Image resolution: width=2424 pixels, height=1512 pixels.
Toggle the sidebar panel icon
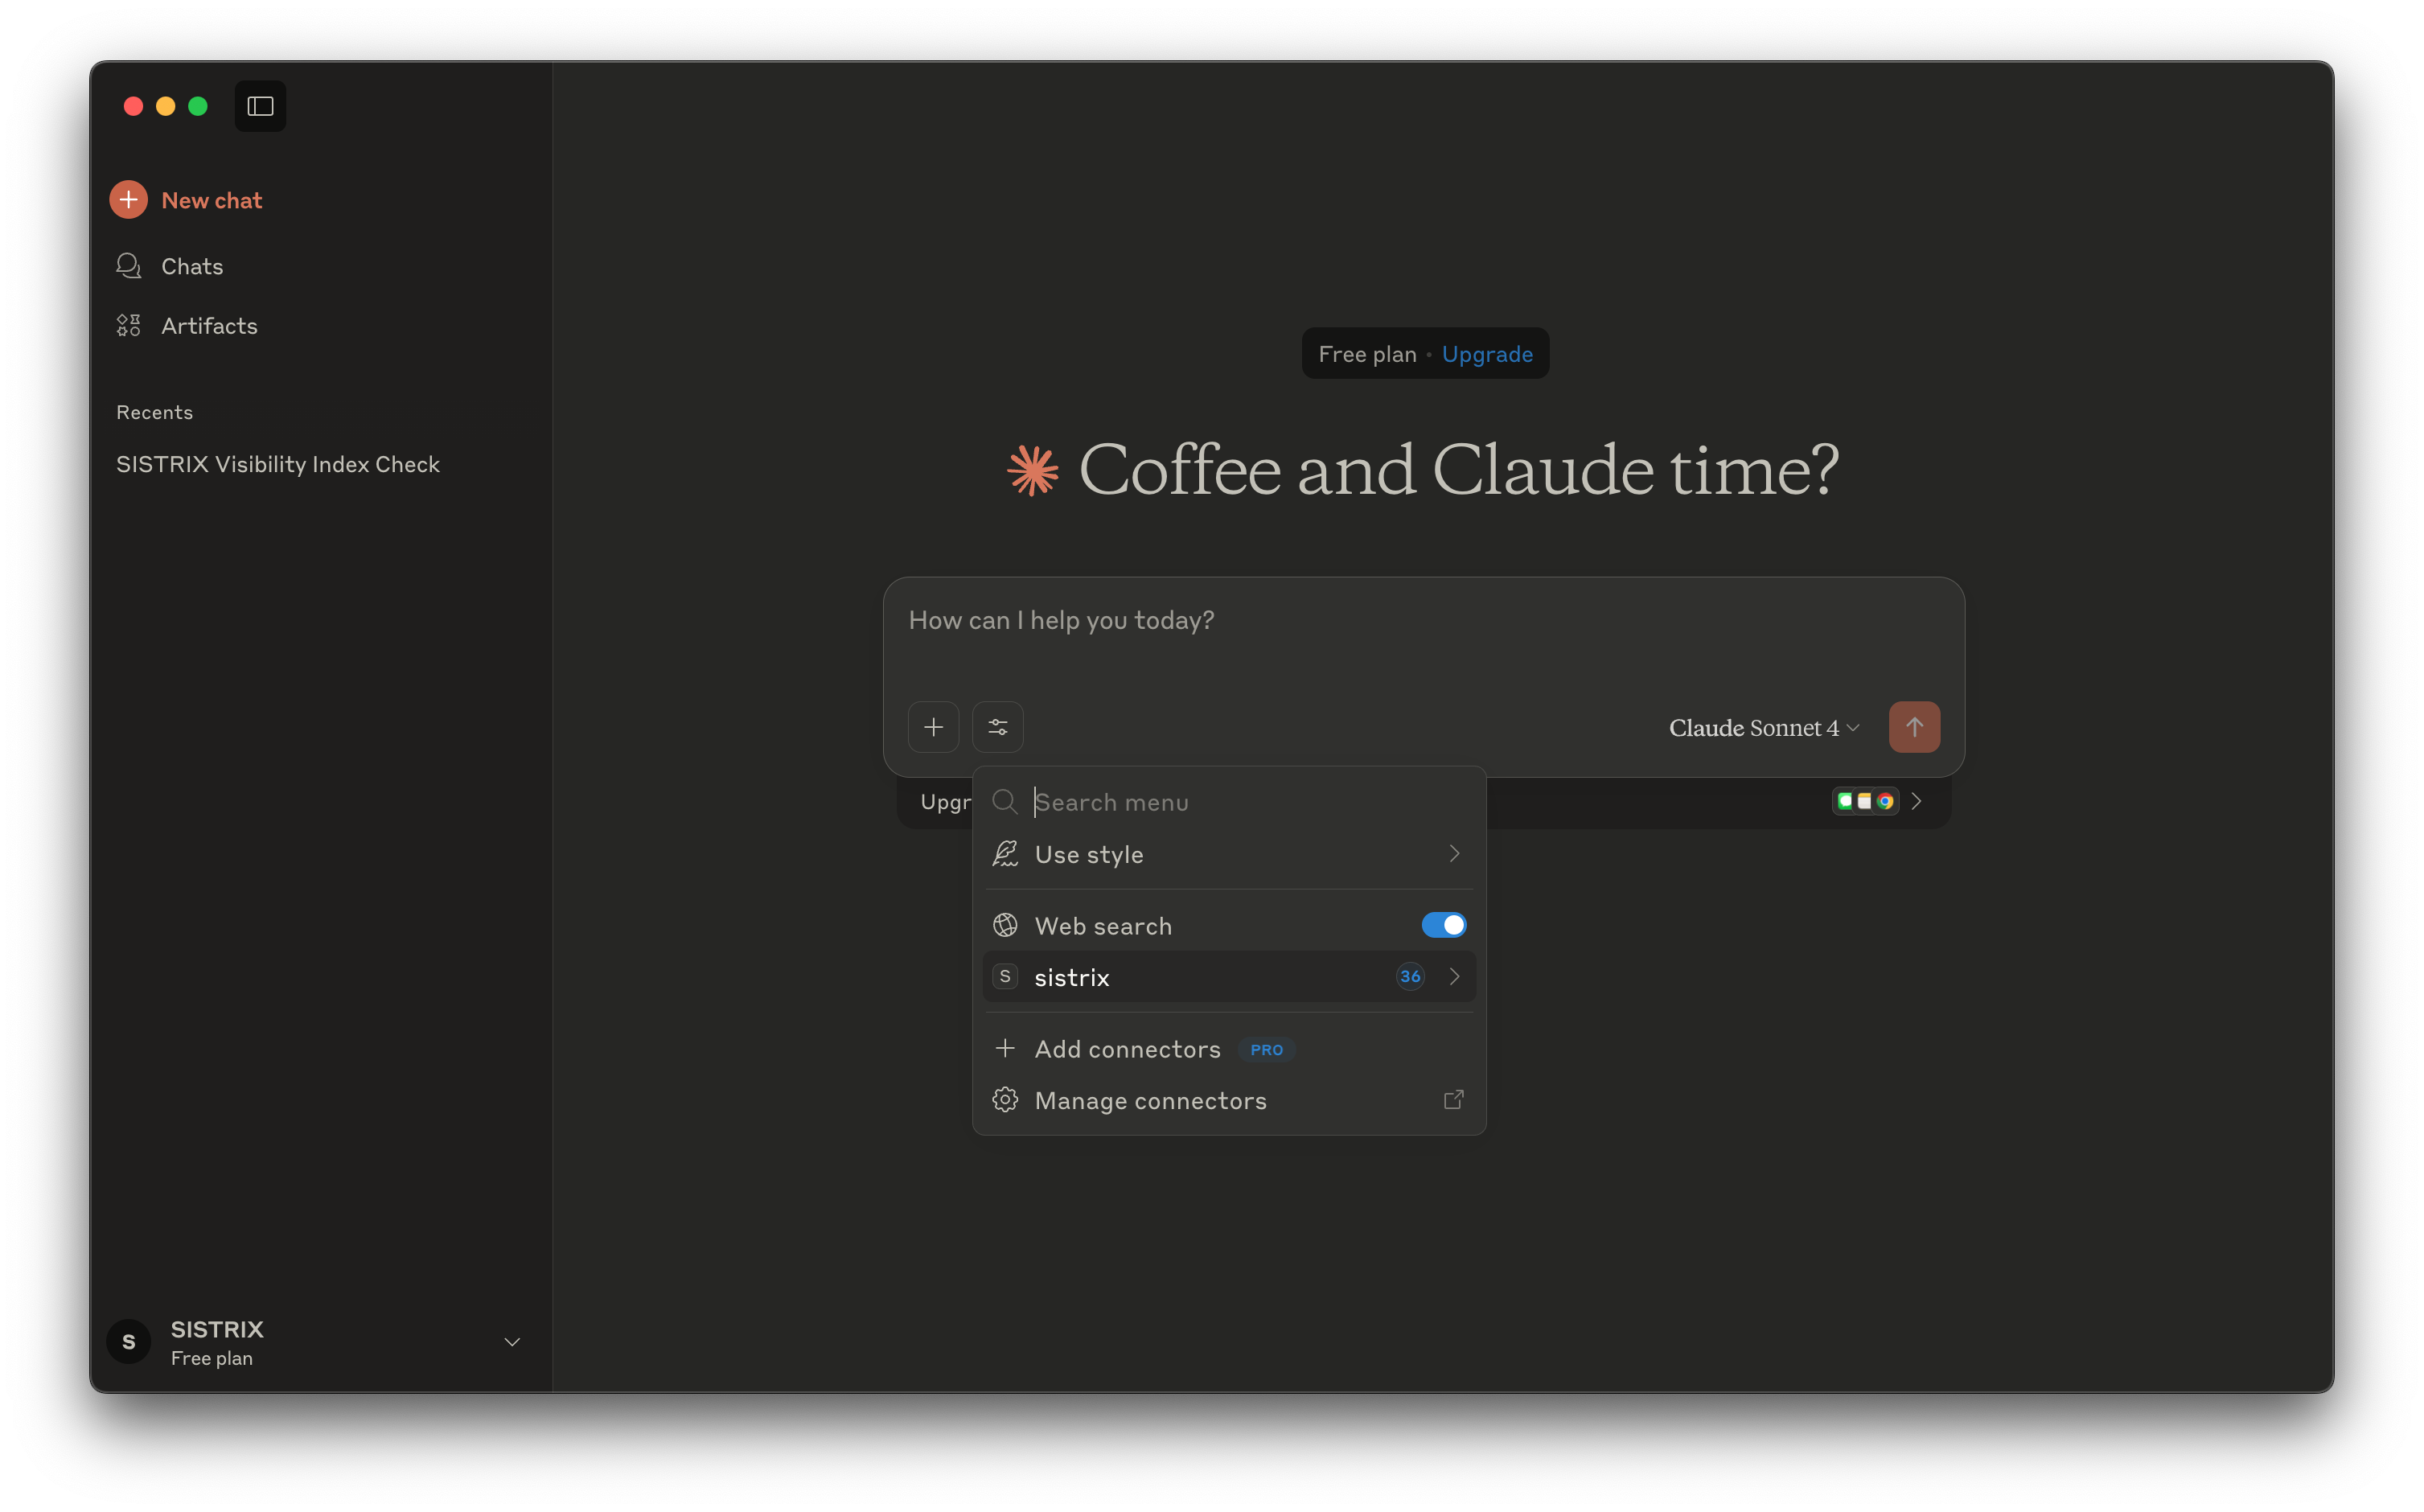(x=260, y=106)
